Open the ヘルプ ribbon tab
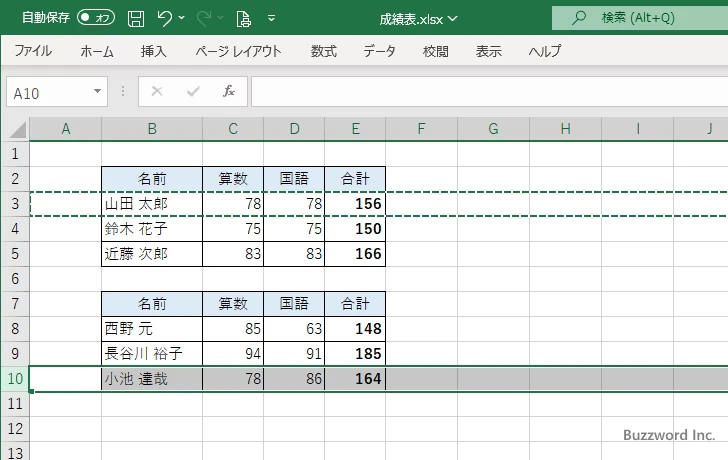728x460 pixels. [x=545, y=51]
